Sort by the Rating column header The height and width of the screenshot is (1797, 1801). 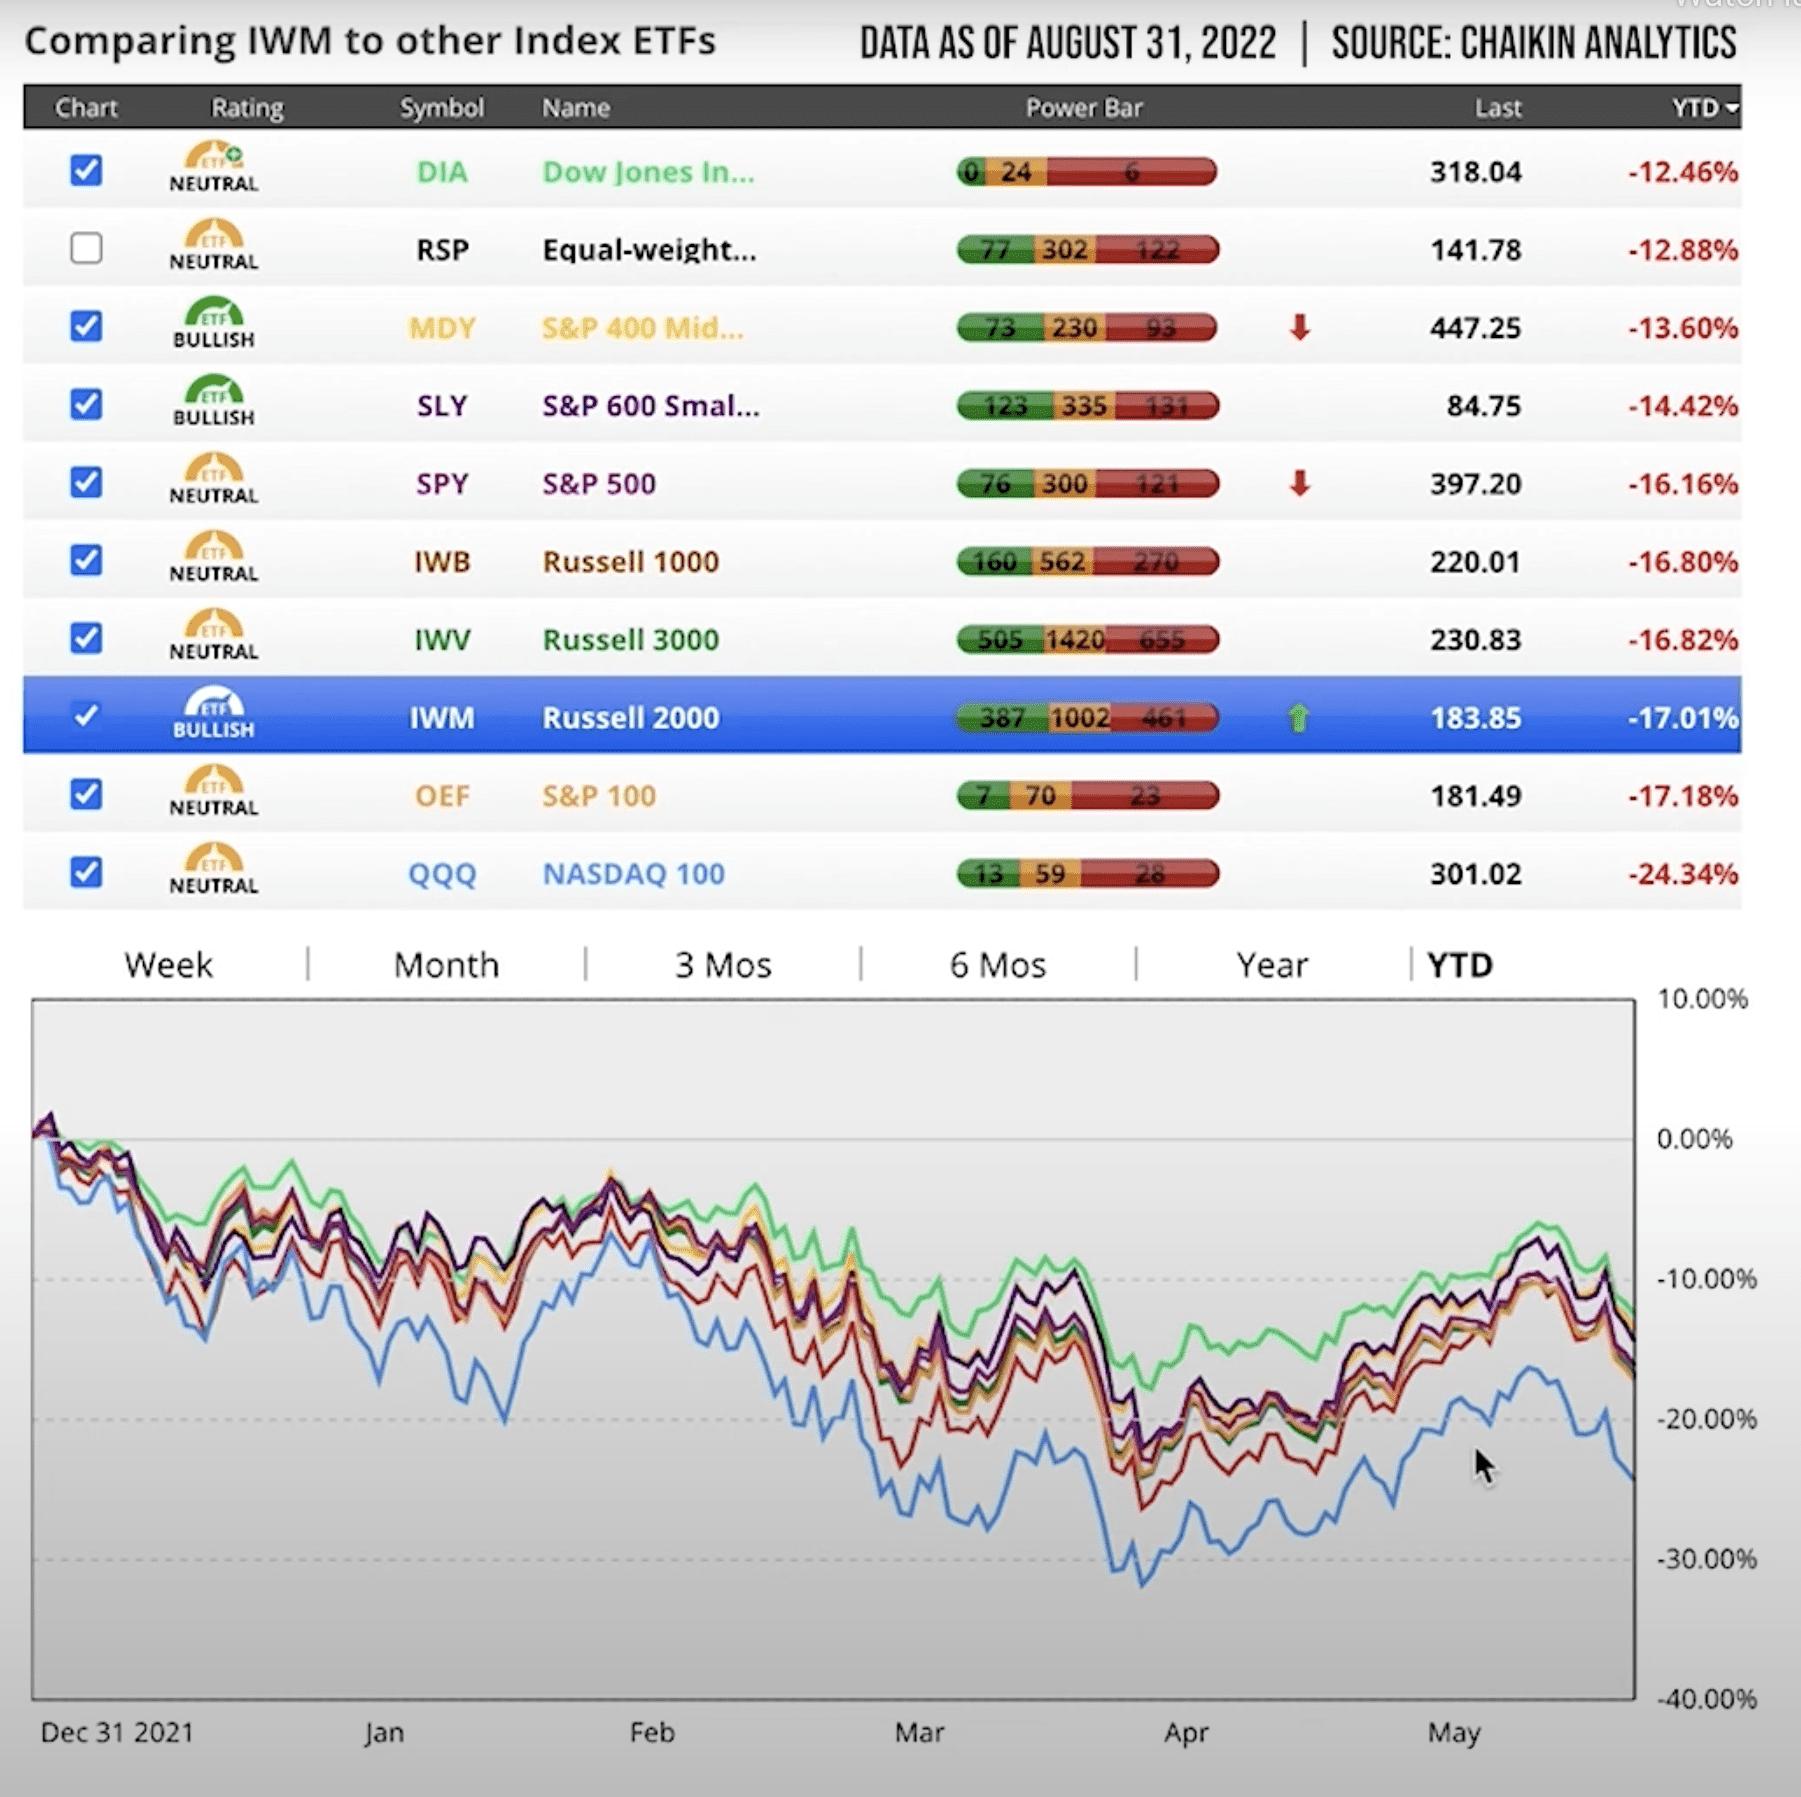[x=247, y=107]
